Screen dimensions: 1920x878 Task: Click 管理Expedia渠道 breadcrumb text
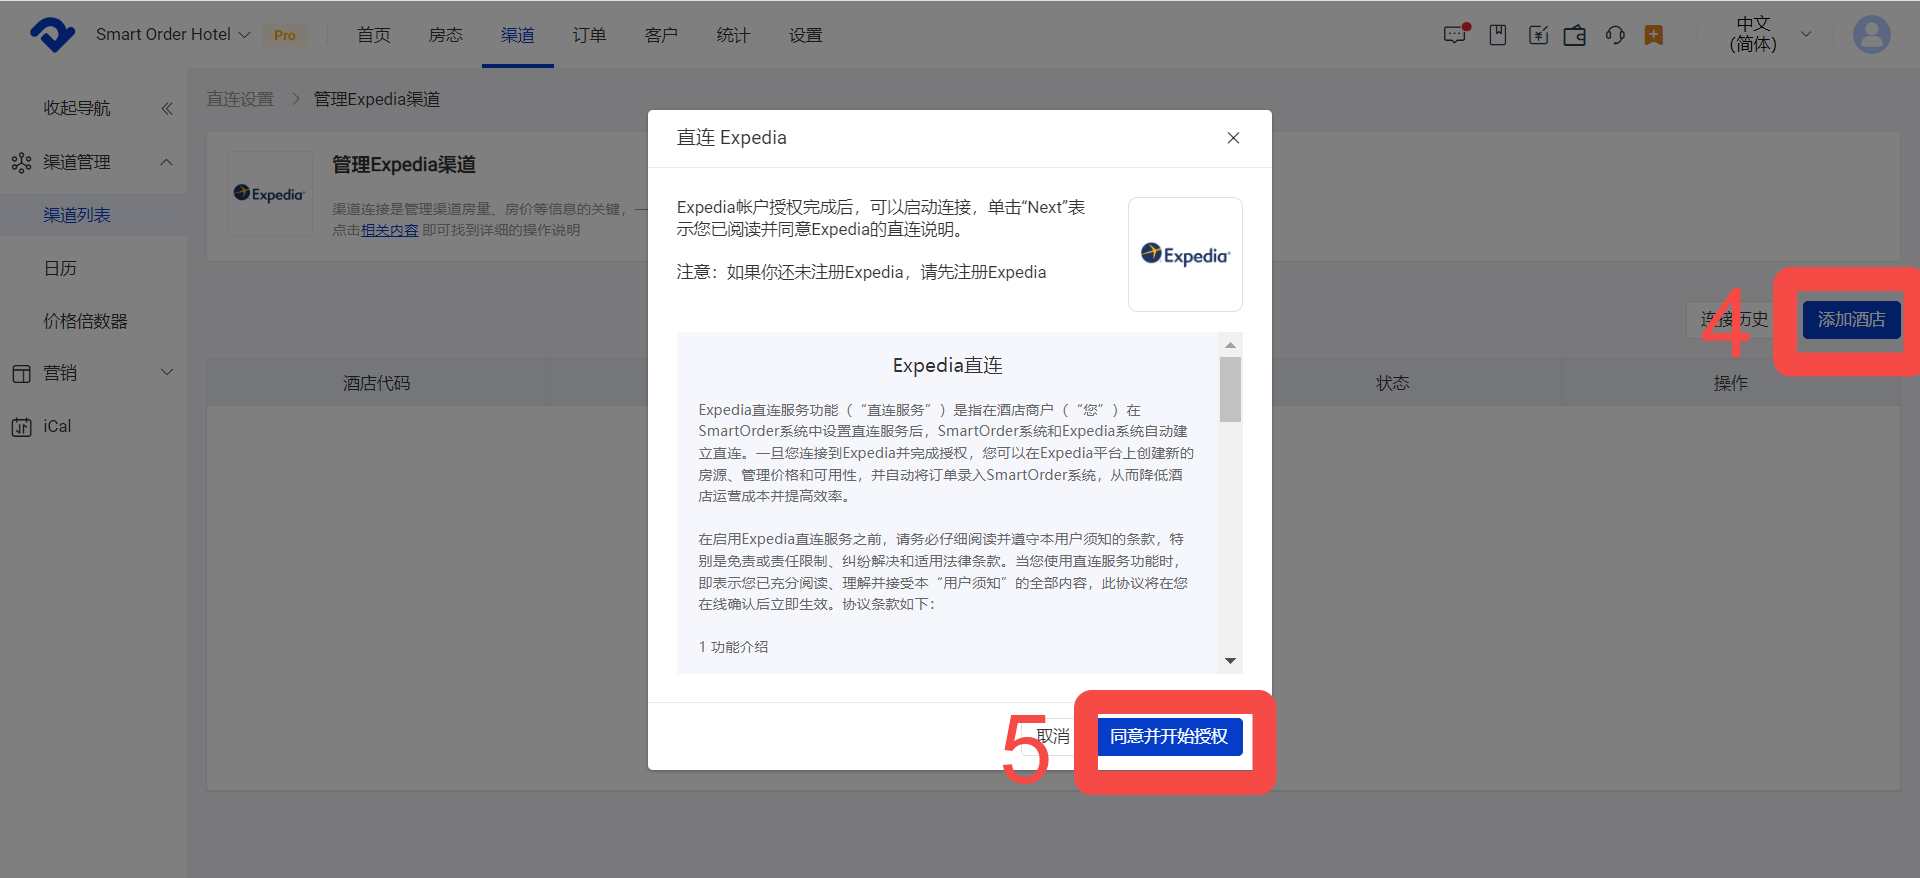[x=377, y=99]
